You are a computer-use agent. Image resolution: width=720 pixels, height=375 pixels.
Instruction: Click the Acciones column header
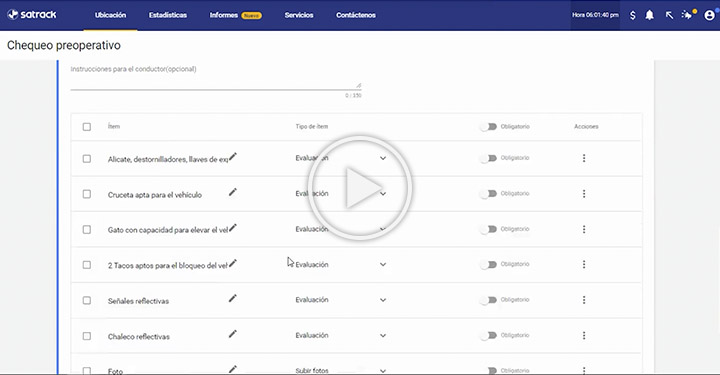(586, 127)
